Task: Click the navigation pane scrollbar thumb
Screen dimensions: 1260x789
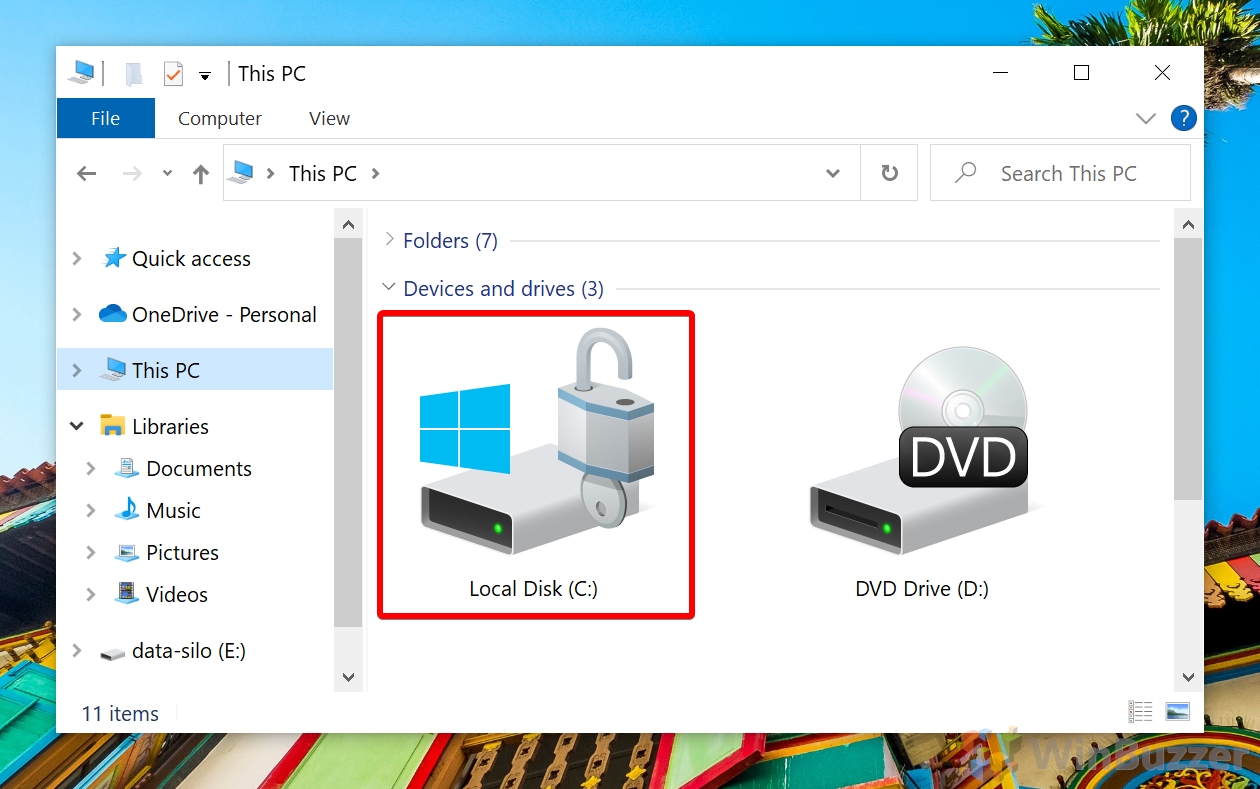Action: (348, 433)
